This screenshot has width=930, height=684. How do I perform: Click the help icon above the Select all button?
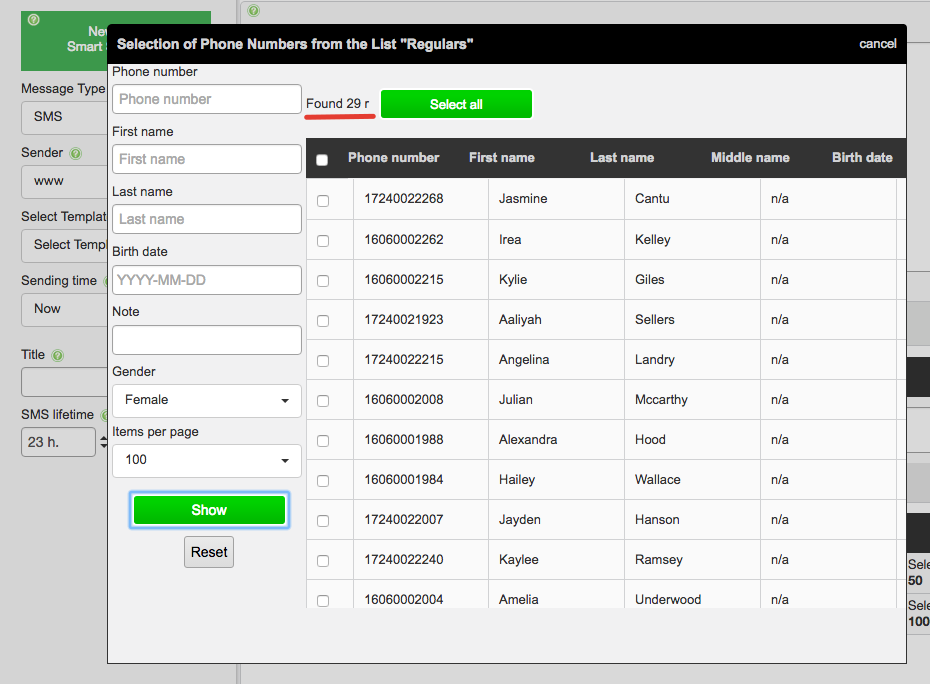tap(254, 10)
